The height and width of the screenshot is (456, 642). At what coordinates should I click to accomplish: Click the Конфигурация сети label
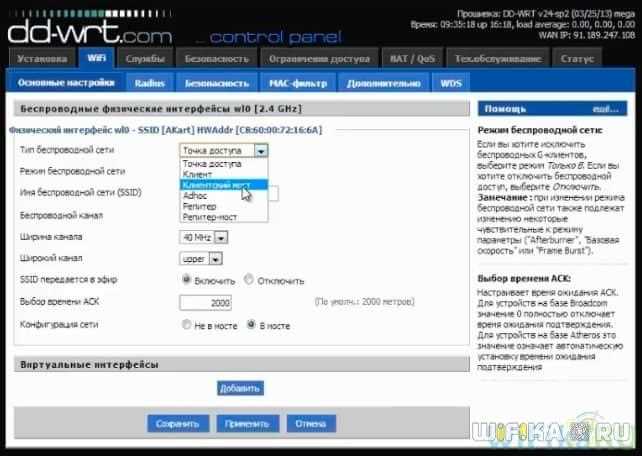pos(59,324)
